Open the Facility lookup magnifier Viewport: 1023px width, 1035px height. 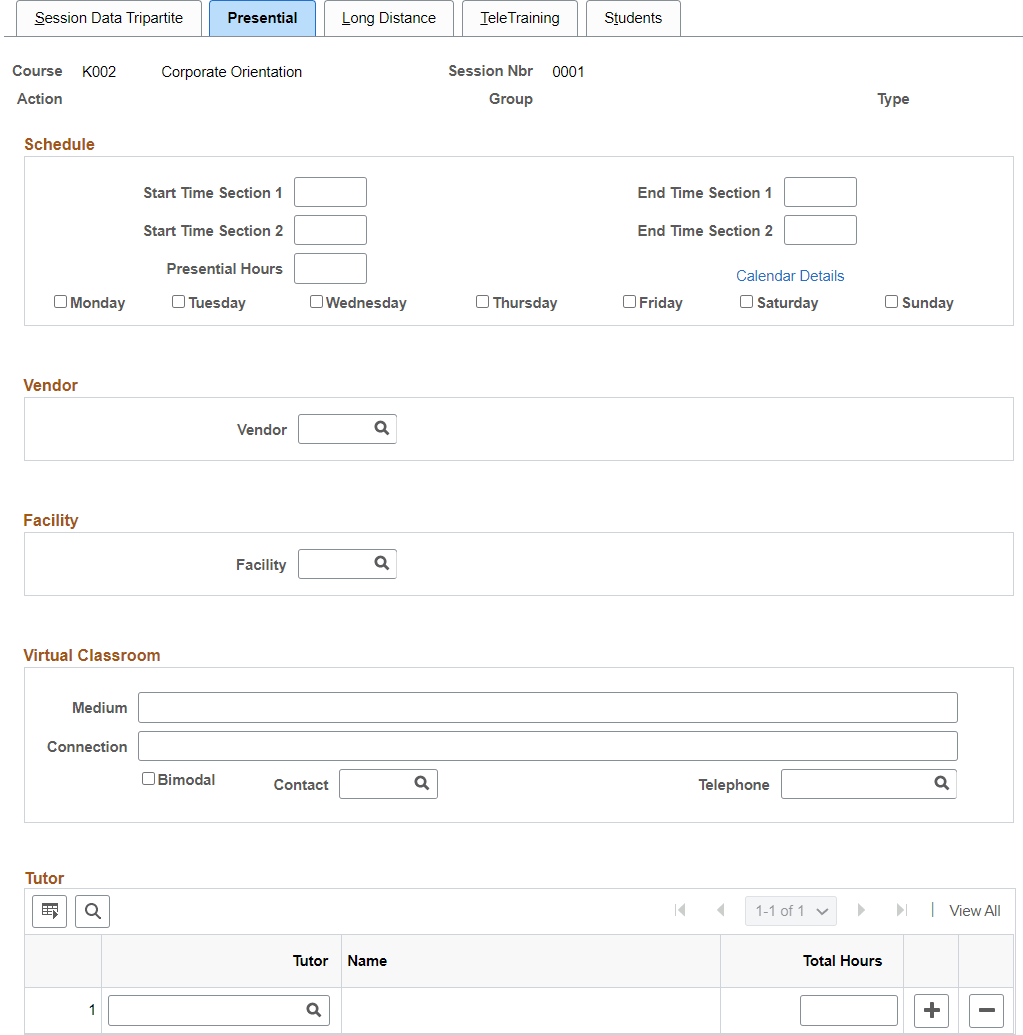tap(381, 563)
